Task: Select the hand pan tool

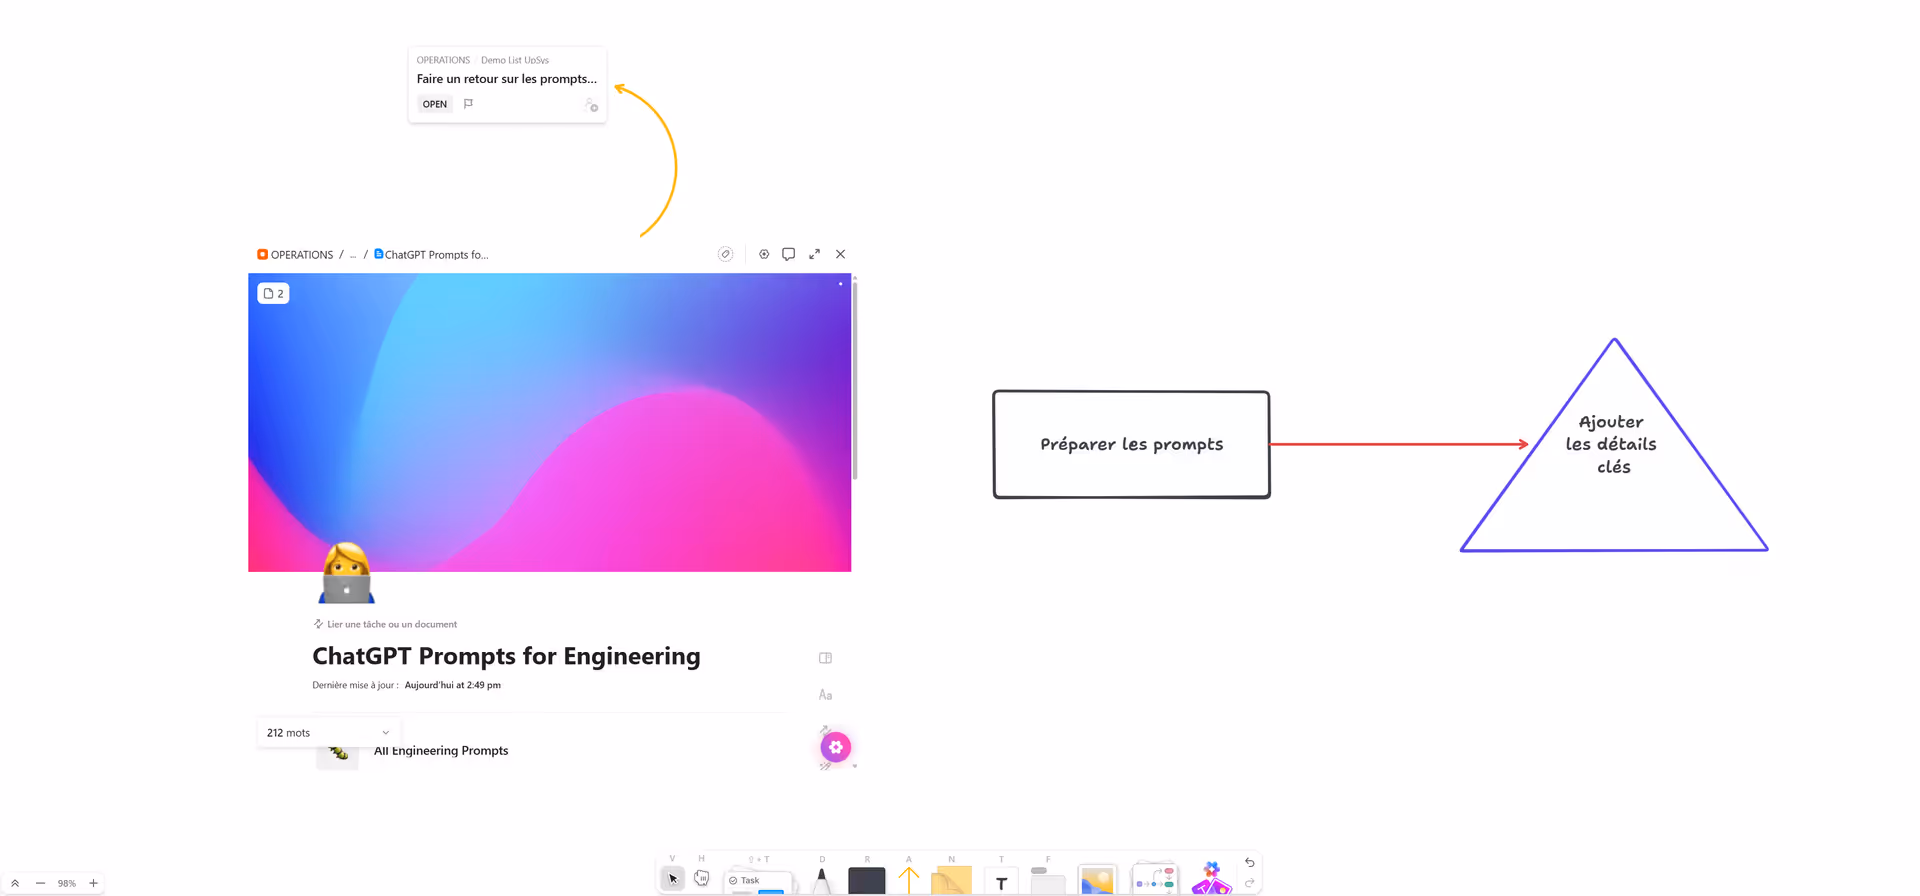Action: [702, 878]
